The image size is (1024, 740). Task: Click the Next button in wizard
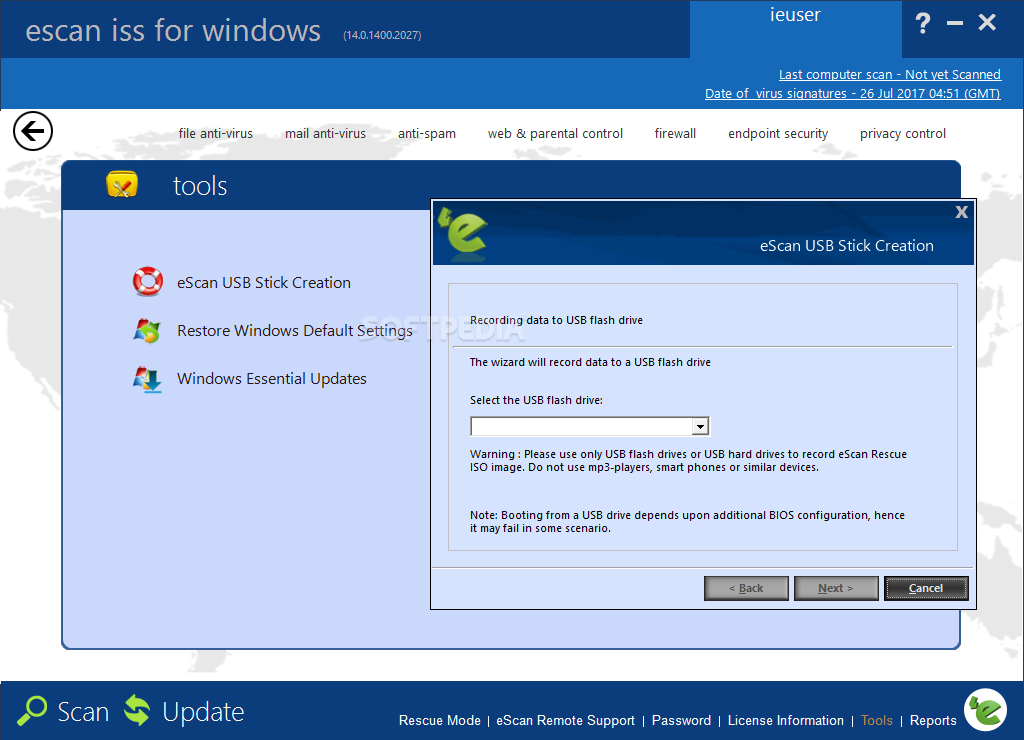click(x=836, y=588)
